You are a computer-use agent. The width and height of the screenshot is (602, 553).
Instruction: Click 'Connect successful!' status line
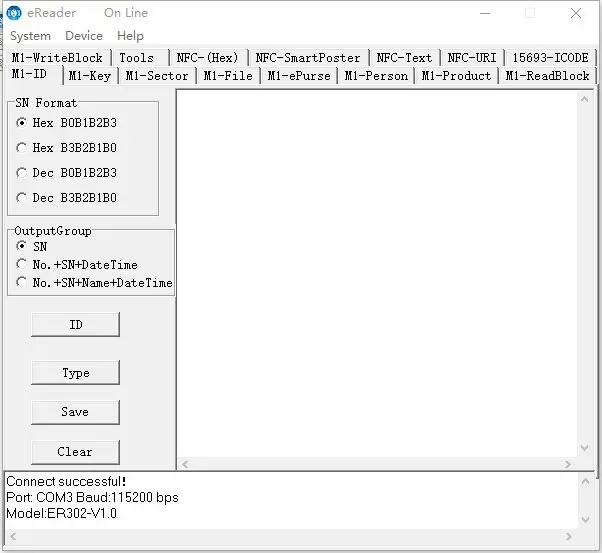66,482
